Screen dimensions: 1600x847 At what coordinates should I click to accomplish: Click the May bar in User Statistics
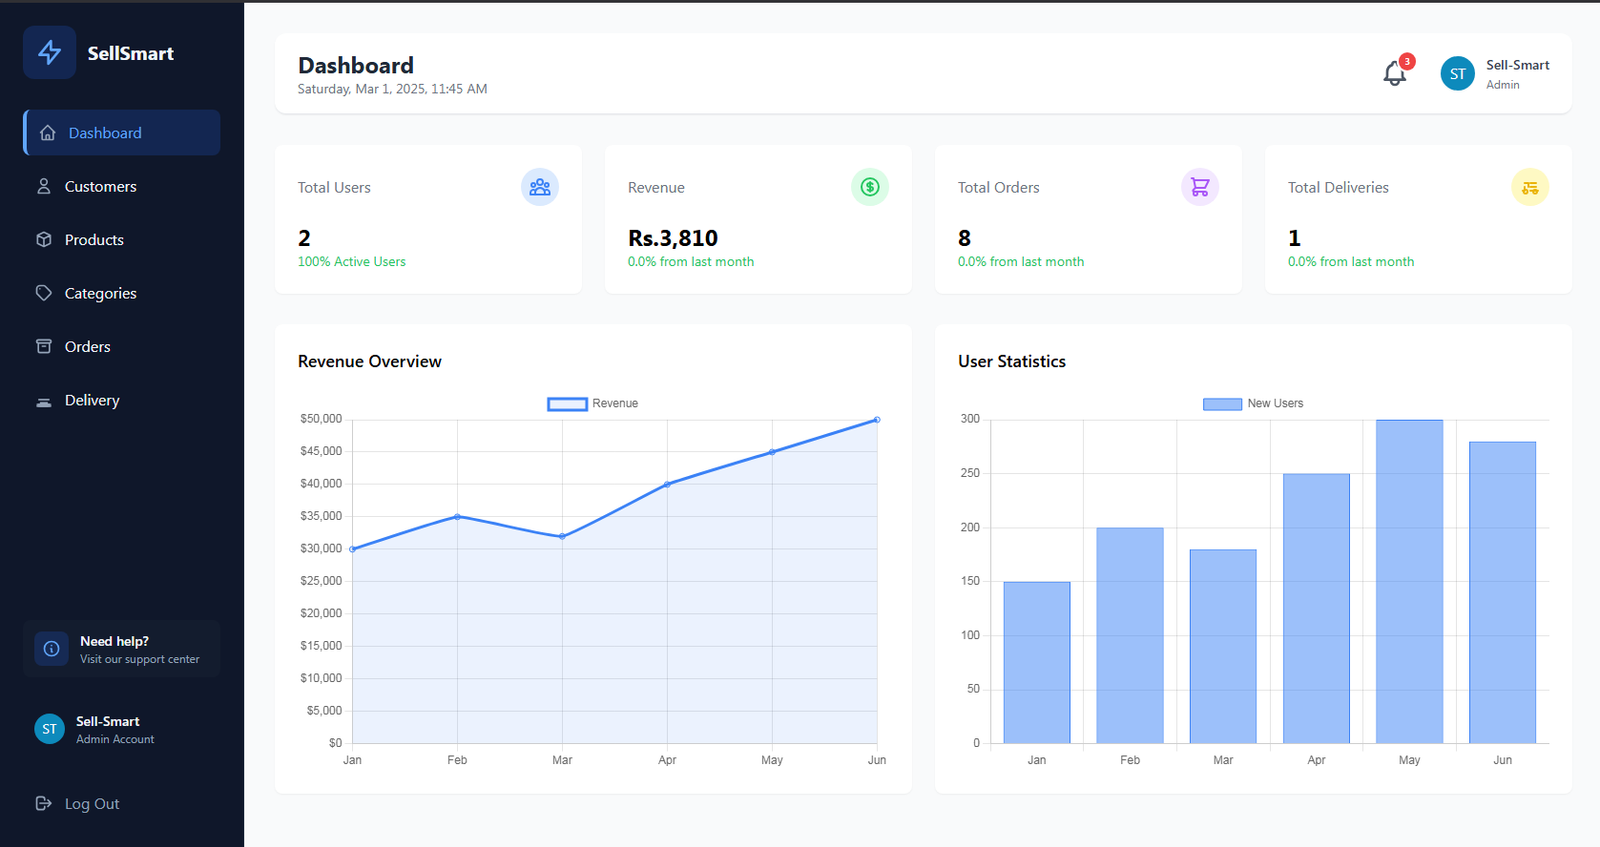pyautogui.click(x=1409, y=580)
